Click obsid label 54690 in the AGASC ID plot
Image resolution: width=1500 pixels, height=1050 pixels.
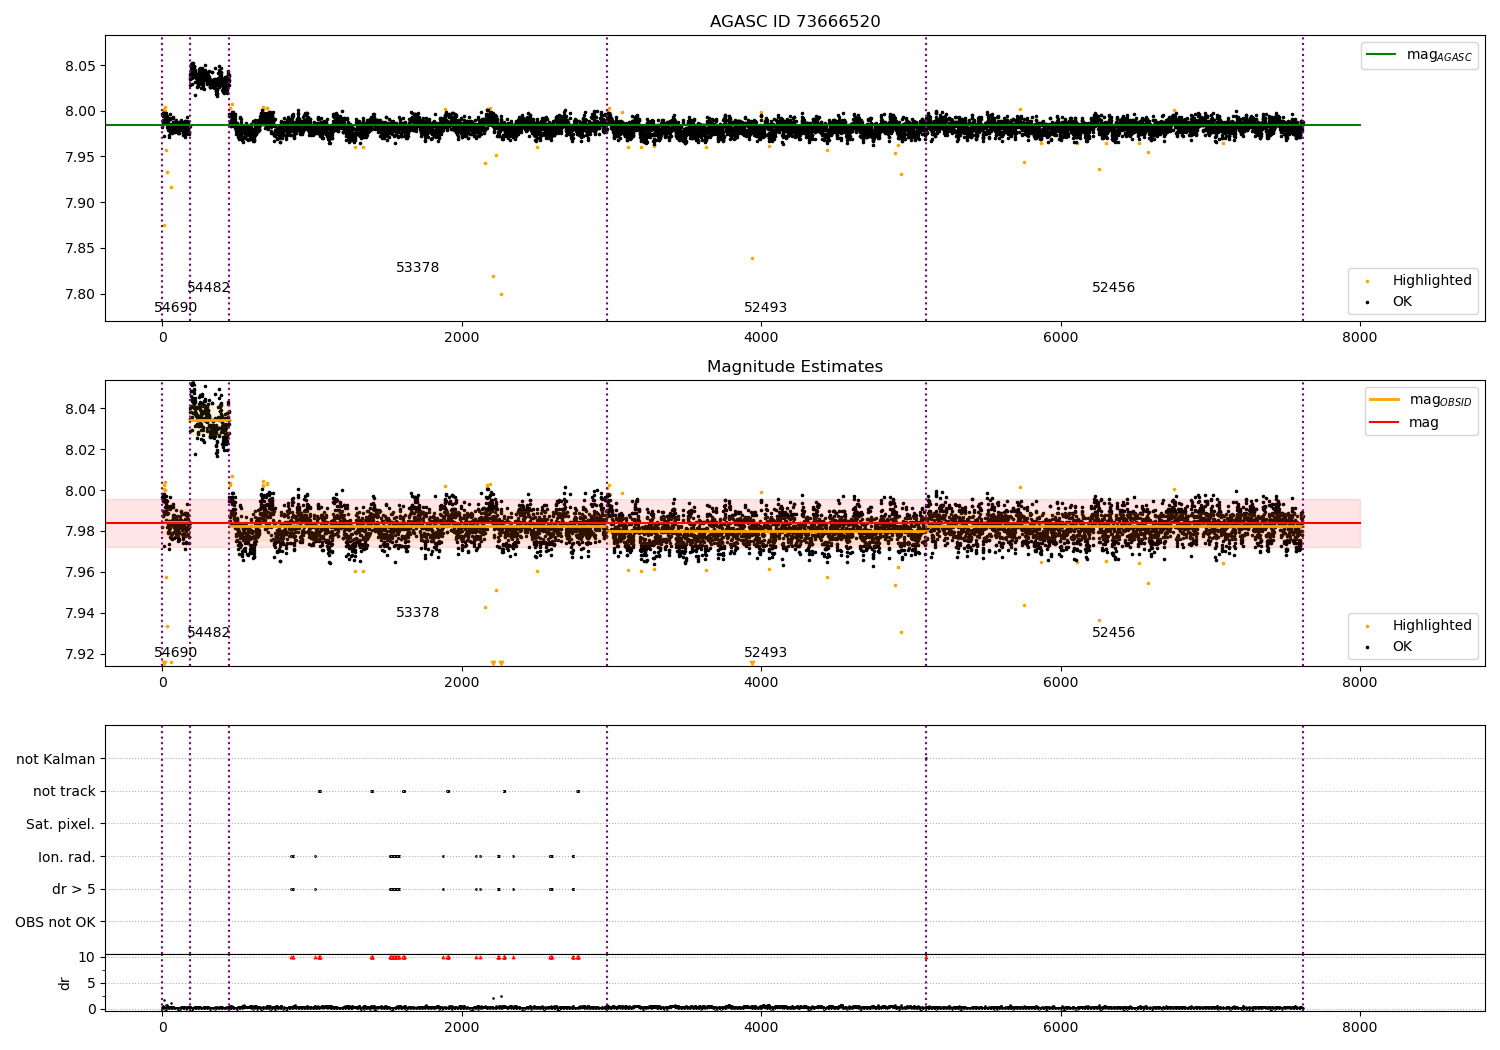tap(176, 308)
